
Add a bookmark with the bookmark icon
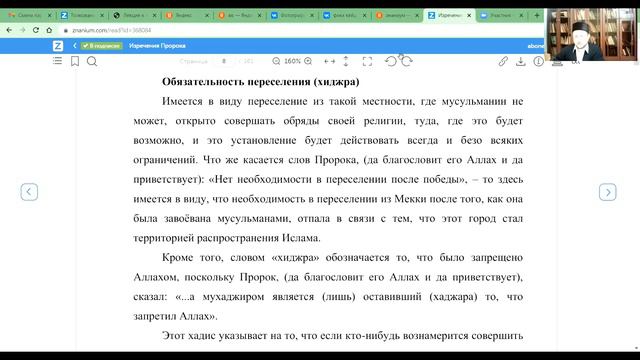click(x=75, y=61)
